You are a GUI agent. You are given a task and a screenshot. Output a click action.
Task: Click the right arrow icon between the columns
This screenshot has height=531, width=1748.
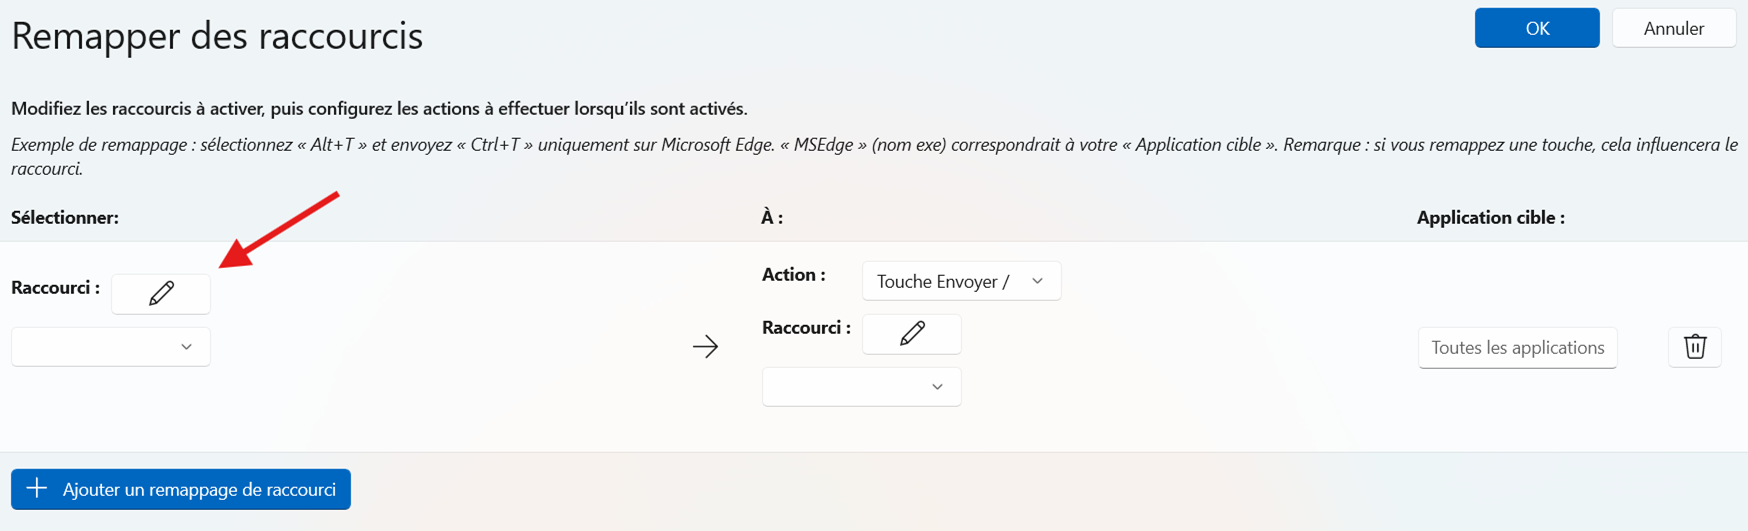coord(706,347)
